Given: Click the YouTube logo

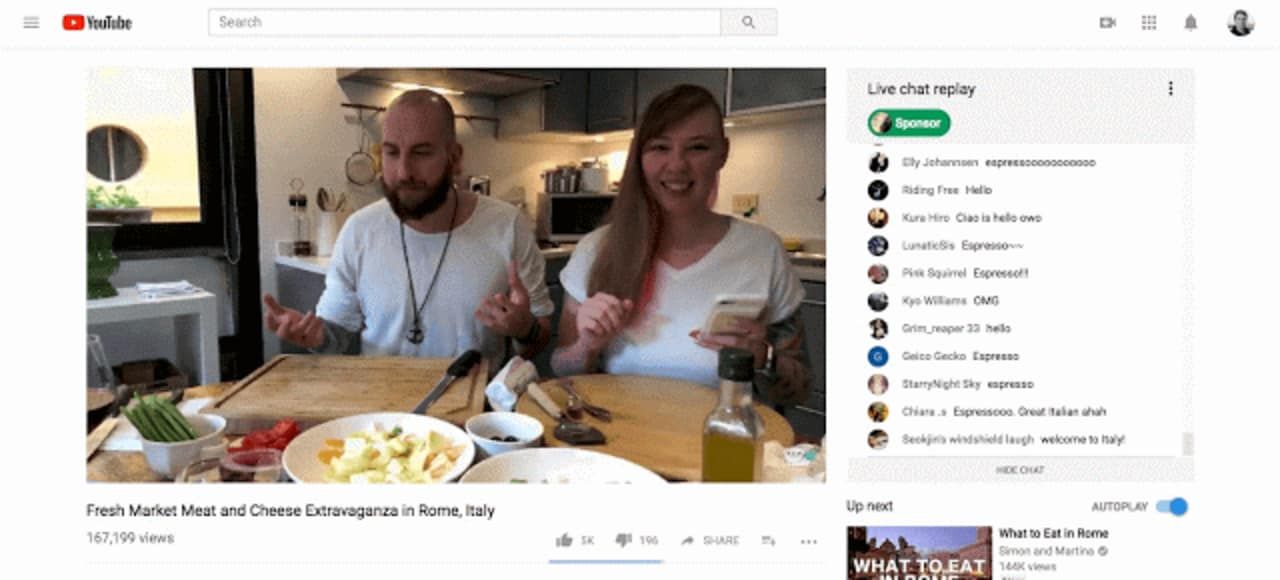Looking at the screenshot, I should pyautogui.click(x=97, y=22).
